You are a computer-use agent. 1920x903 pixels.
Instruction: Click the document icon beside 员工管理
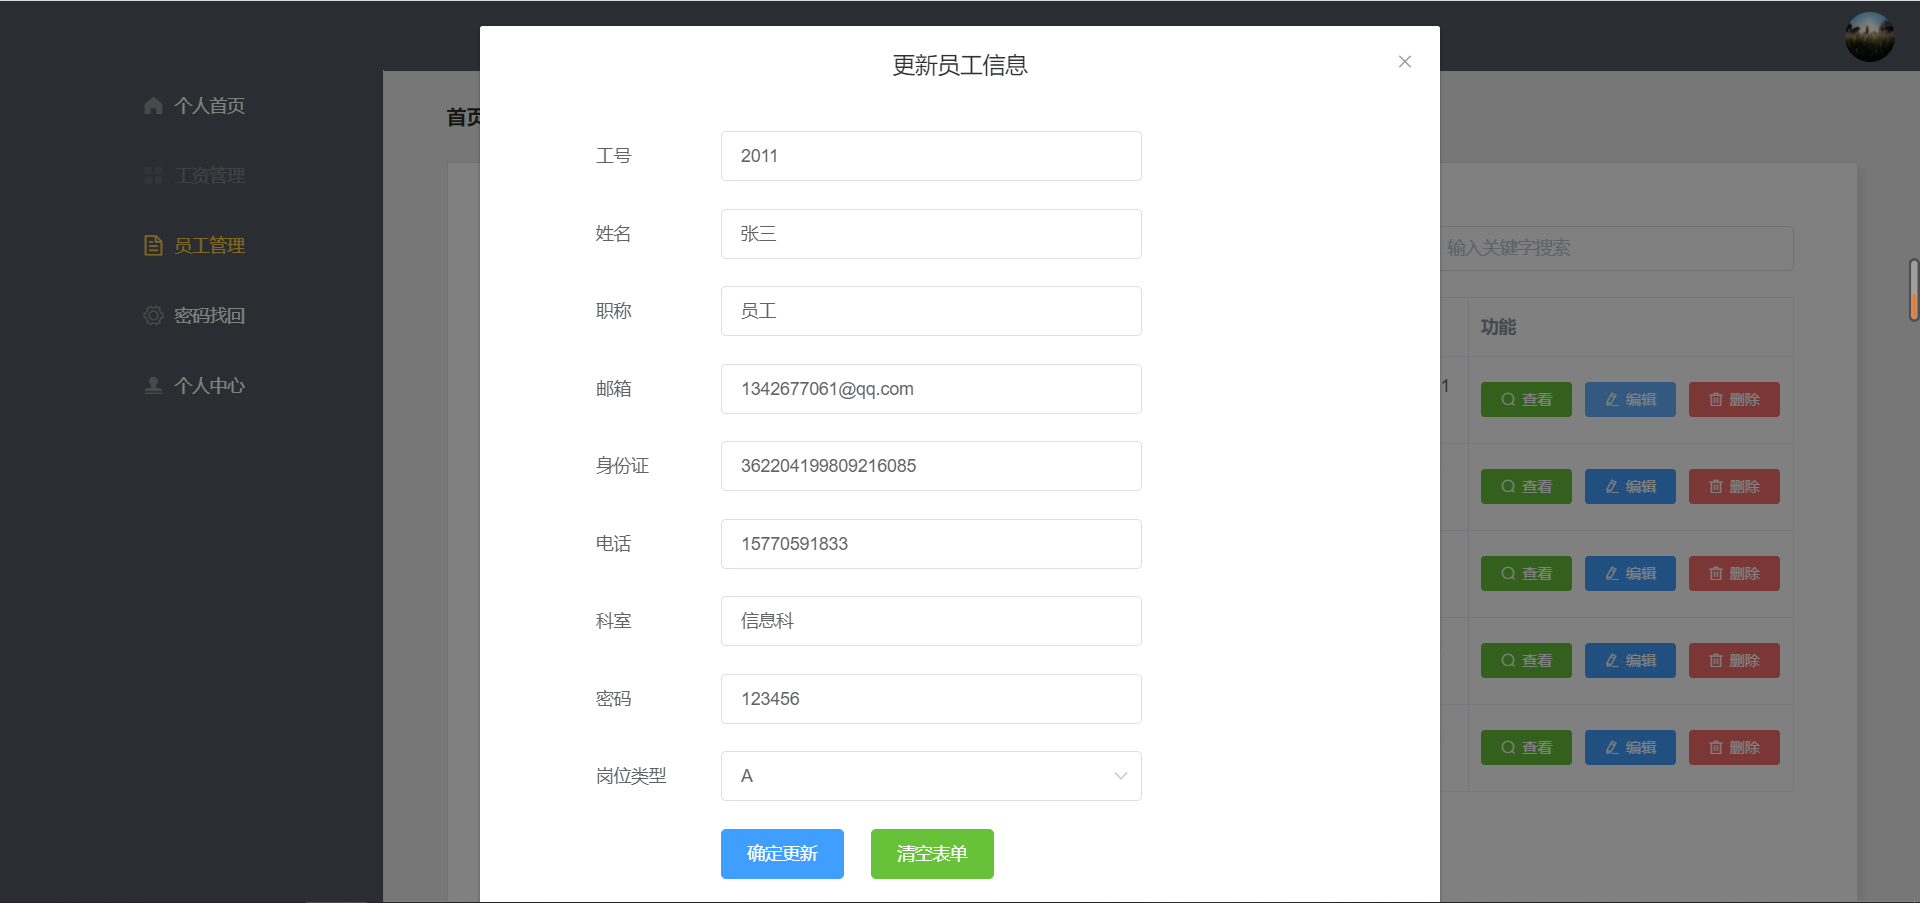pyautogui.click(x=153, y=246)
